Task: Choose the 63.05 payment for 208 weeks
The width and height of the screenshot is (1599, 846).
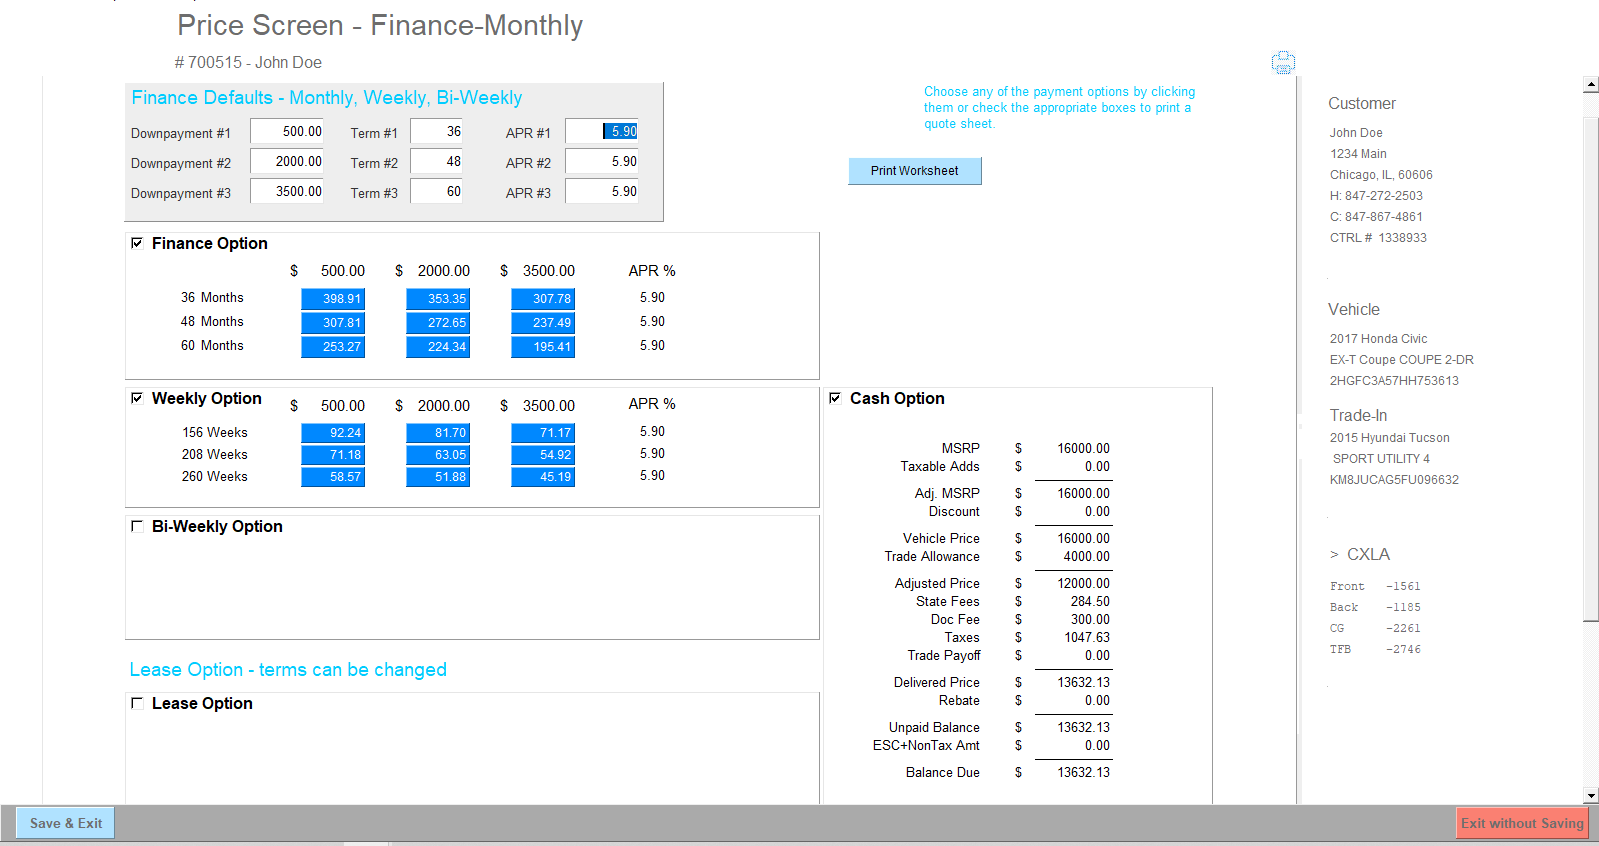Action: point(438,455)
